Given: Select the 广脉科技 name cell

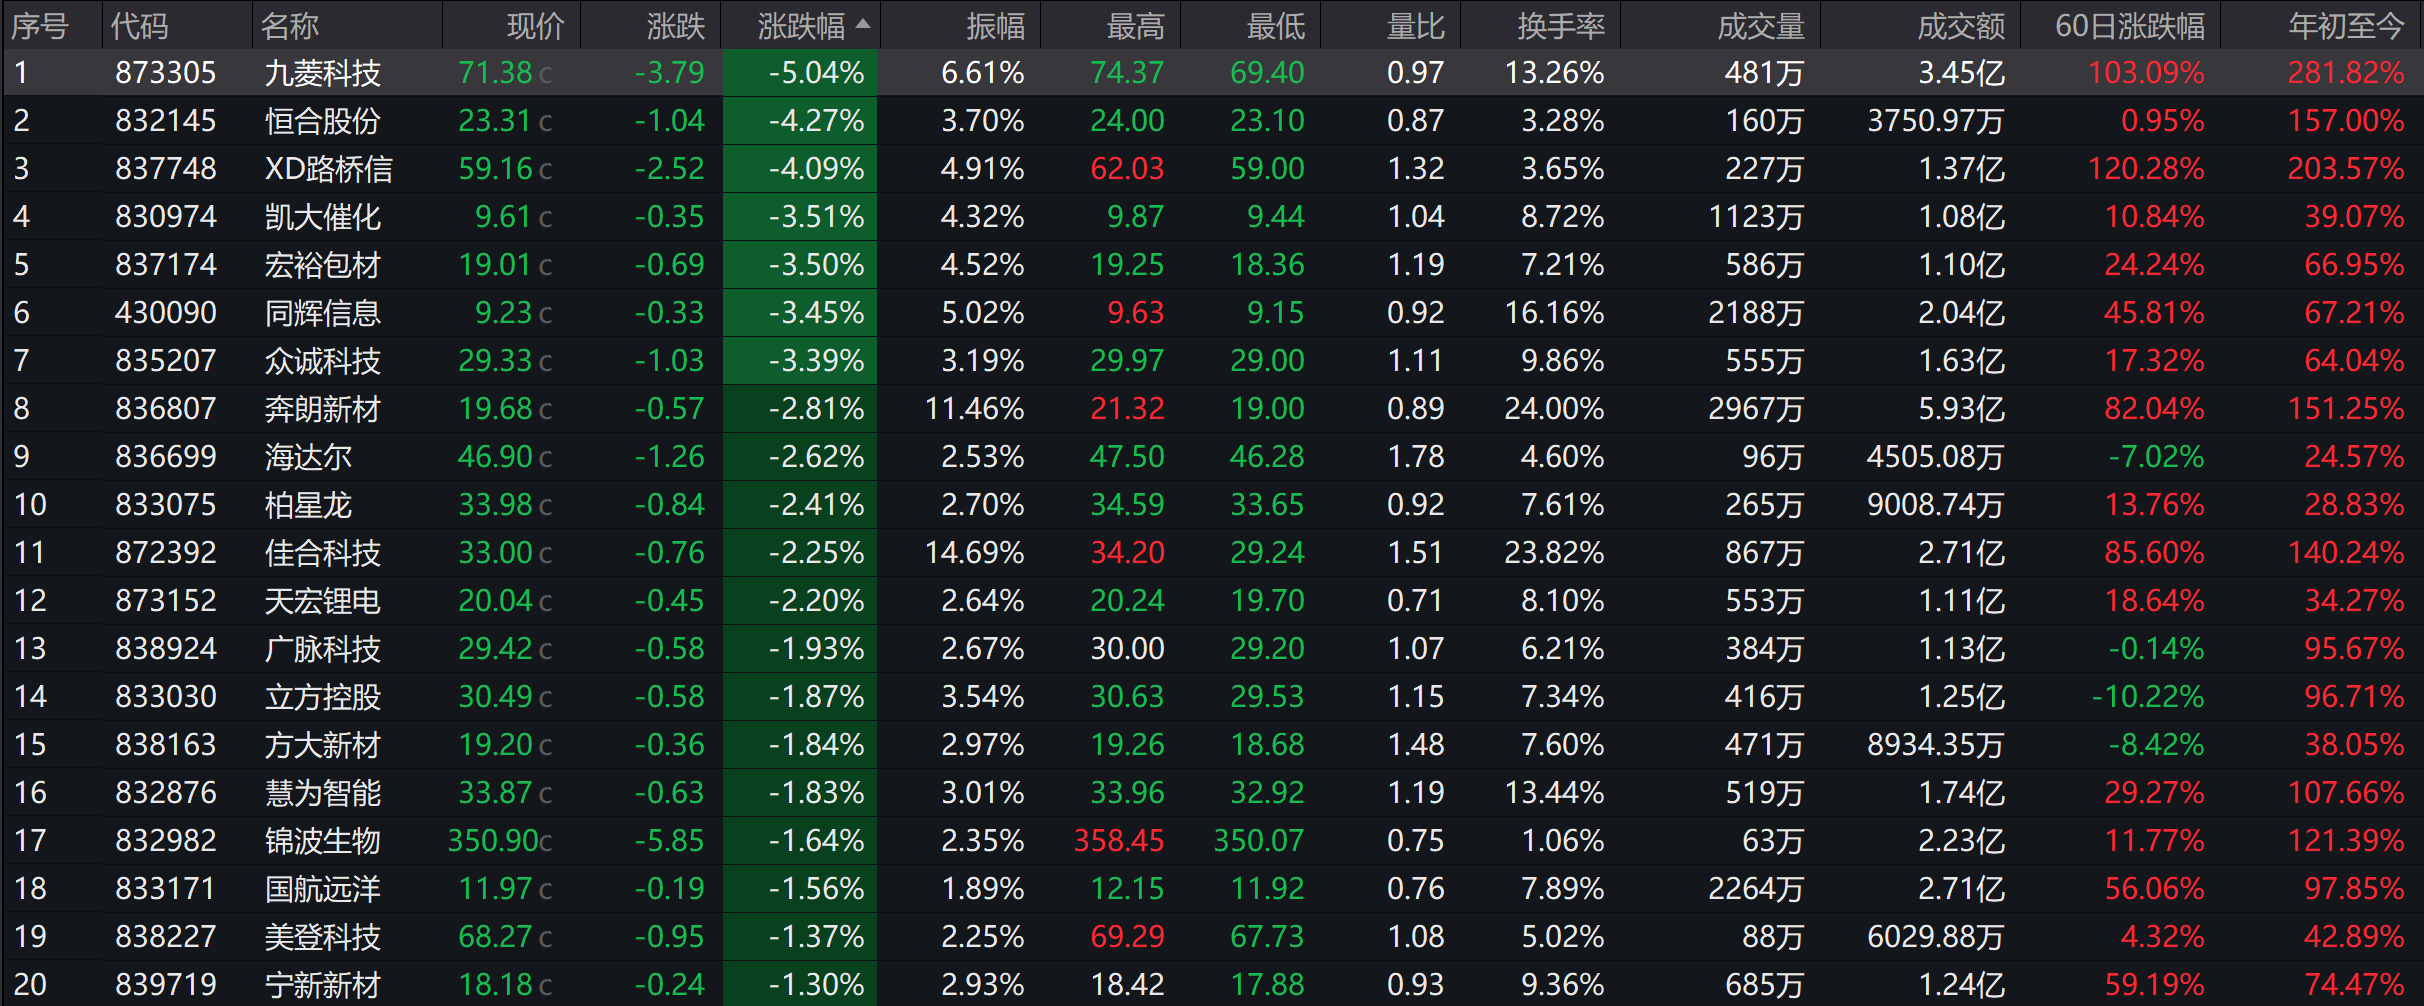Looking at the screenshot, I should 323,649.
